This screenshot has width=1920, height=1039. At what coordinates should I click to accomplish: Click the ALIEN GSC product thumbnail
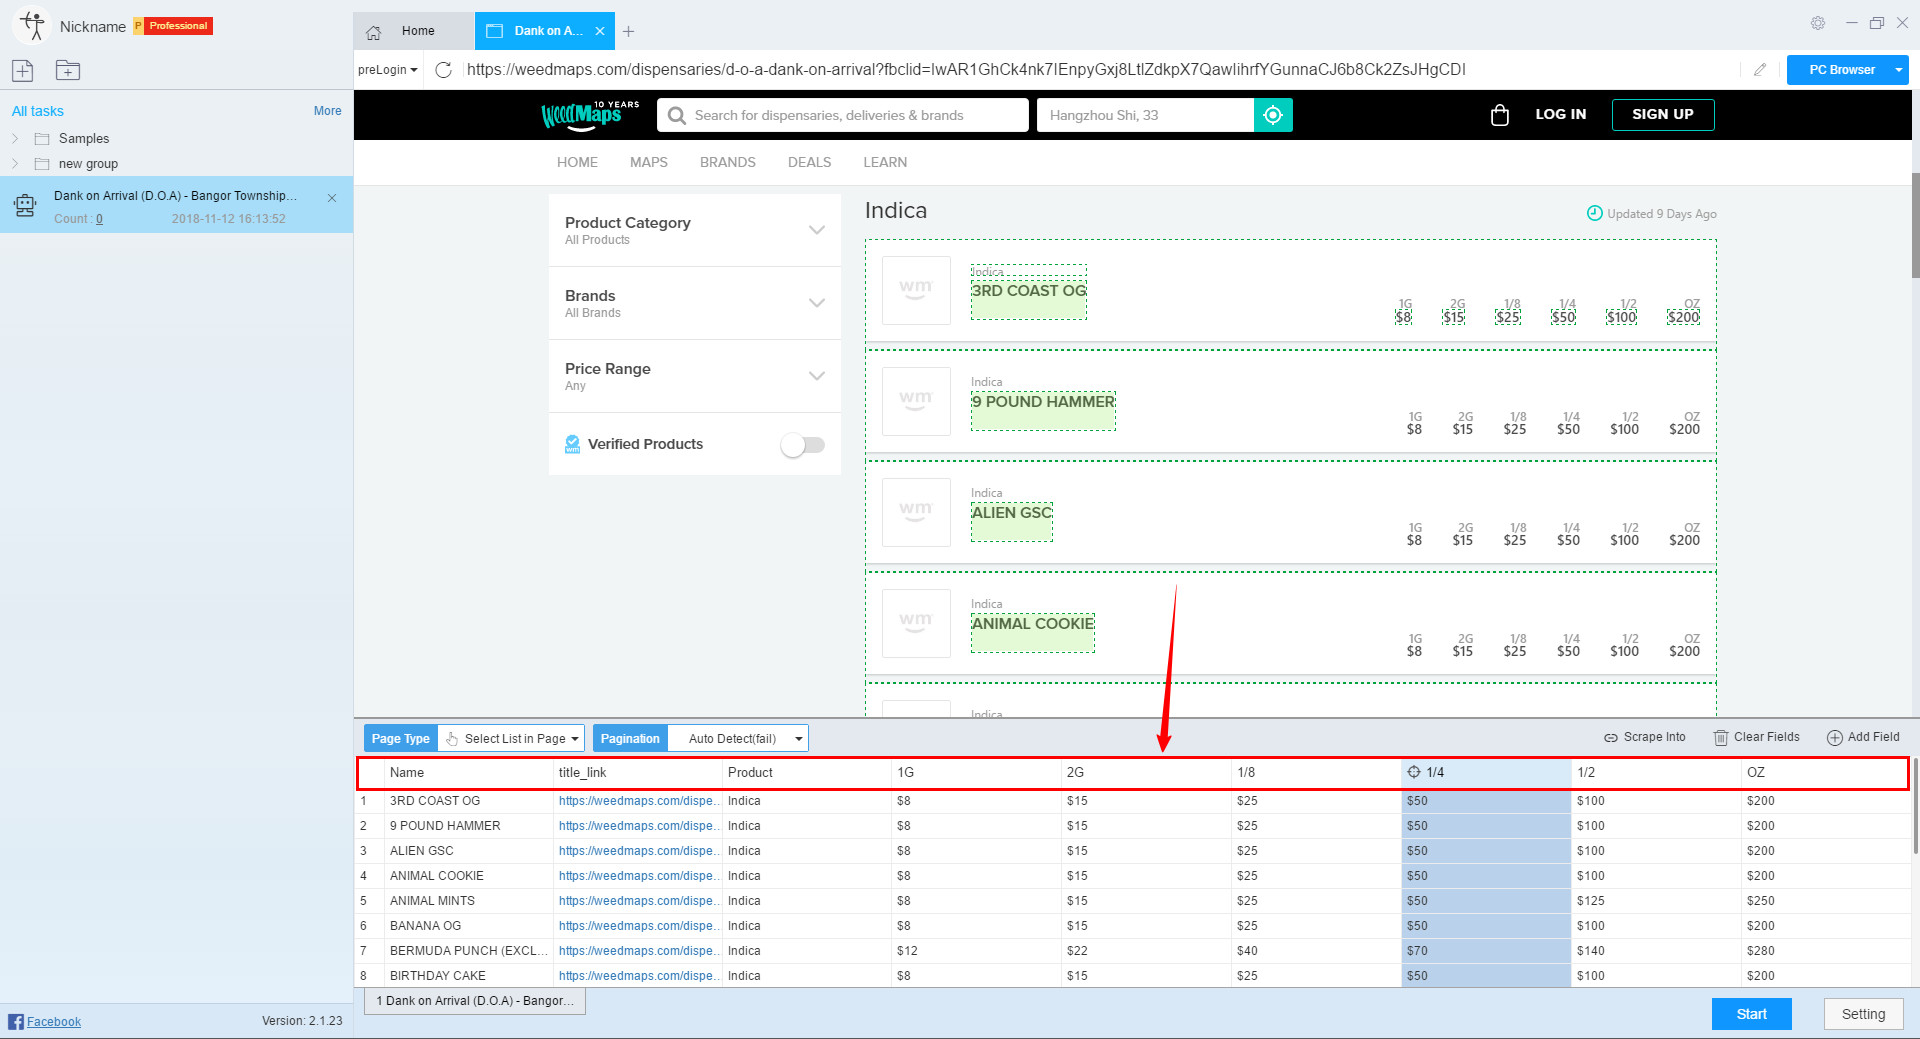(916, 512)
